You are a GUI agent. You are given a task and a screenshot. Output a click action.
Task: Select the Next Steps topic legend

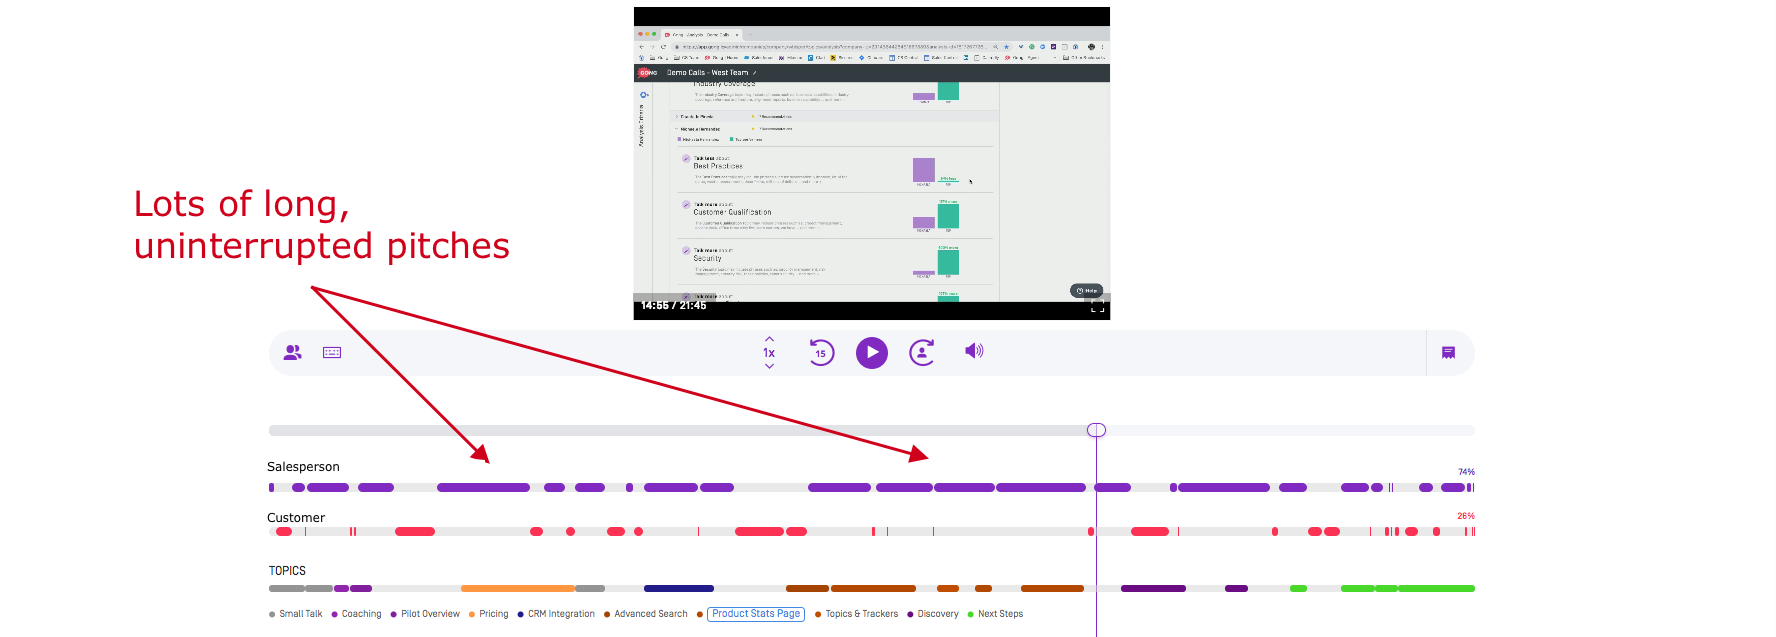995,614
